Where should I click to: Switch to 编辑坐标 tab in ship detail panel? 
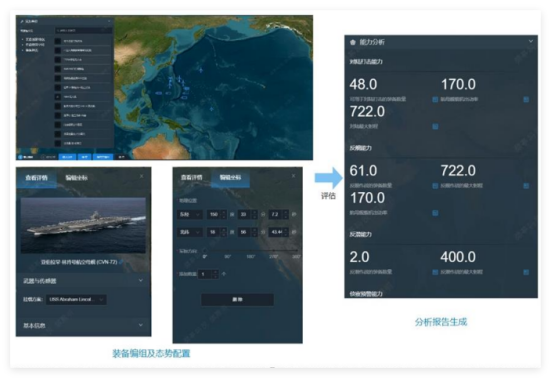click(x=76, y=178)
